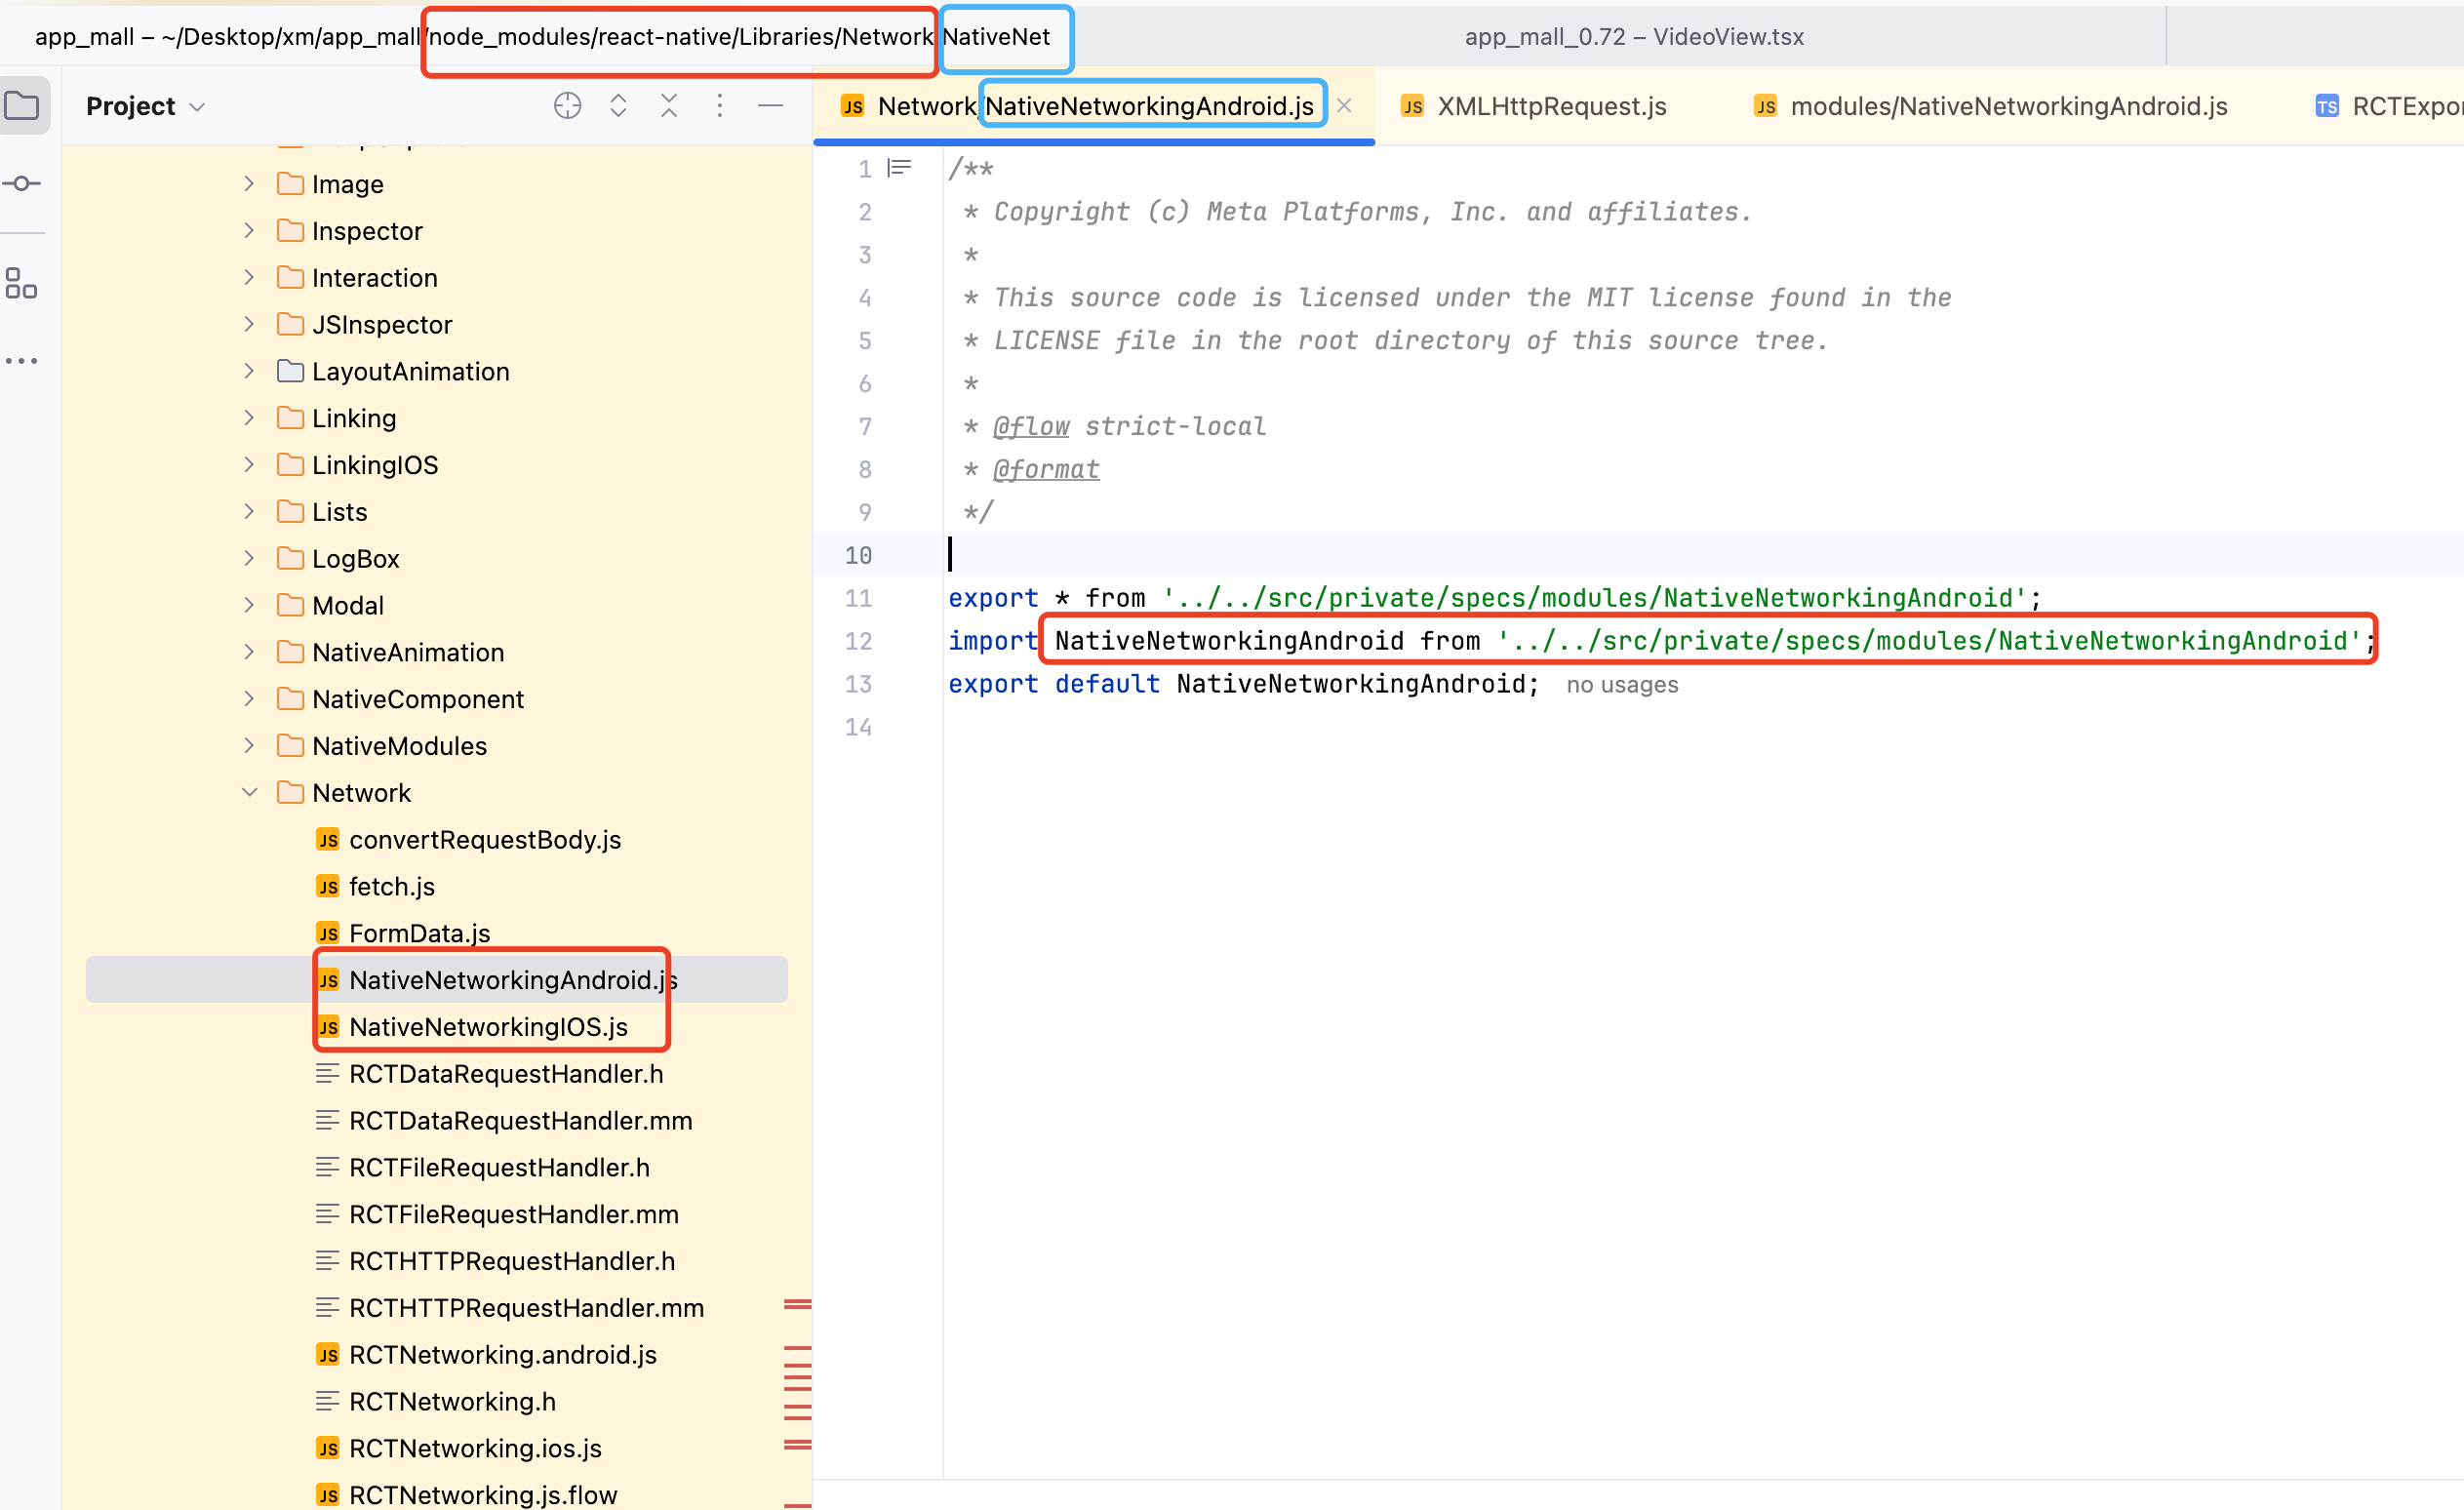Image resolution: width=2464 pixels, height=1510 pixels.
Task: Click the Project tool window folder icon
Action: (22, 105)
